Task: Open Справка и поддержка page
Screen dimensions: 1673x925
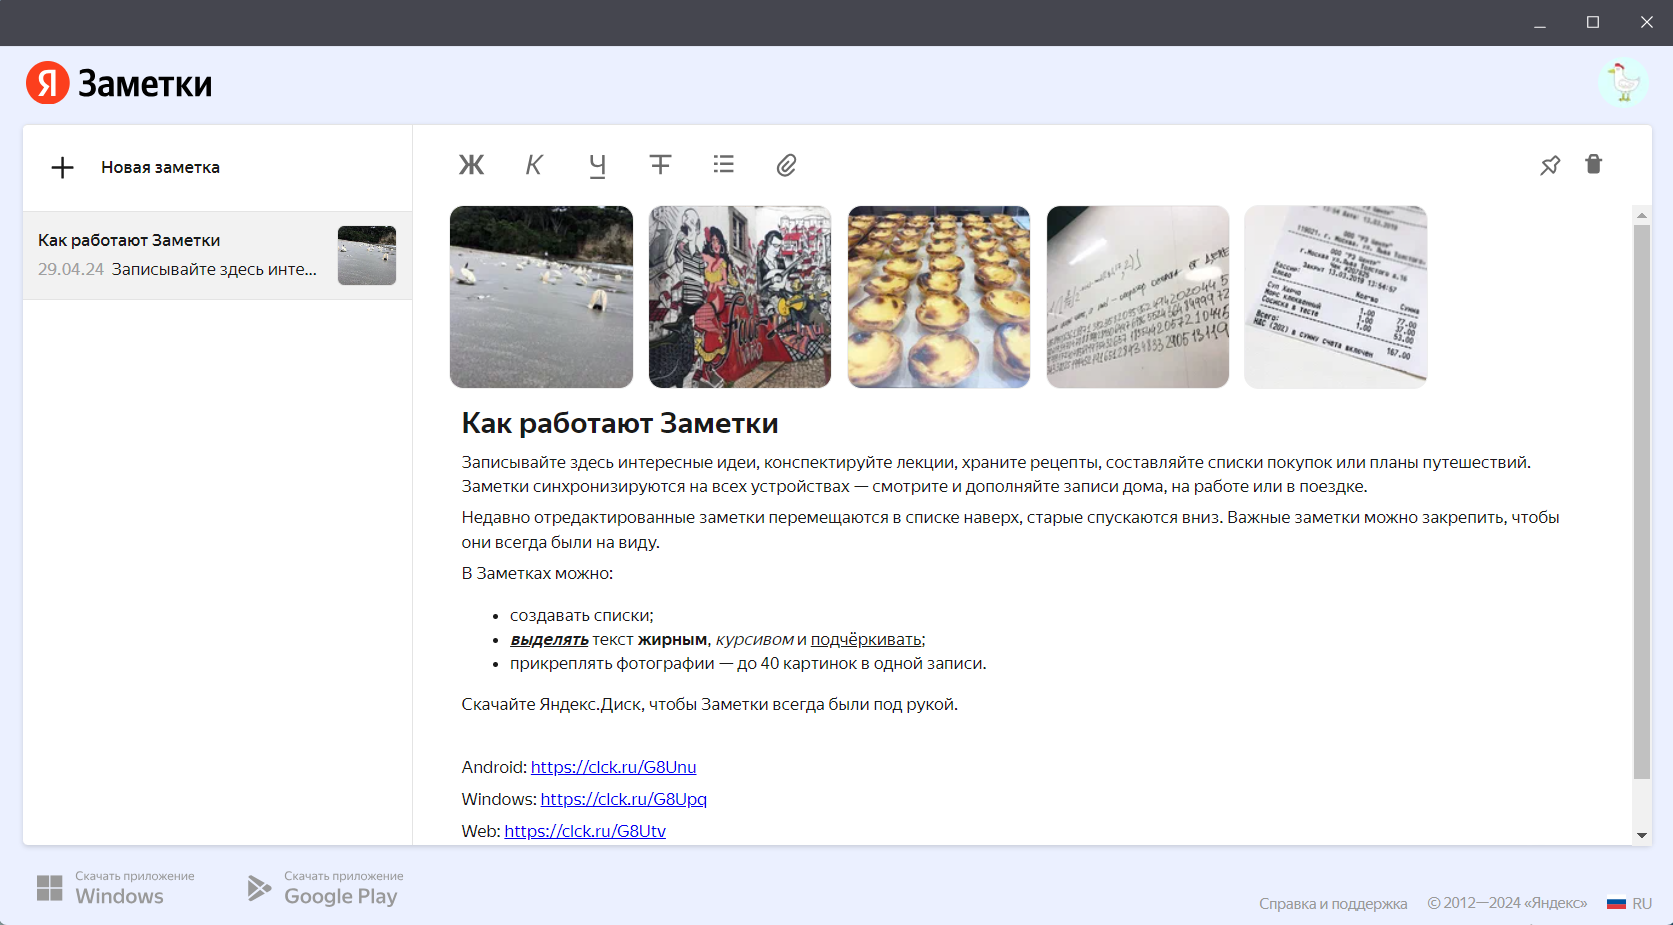Action: click(1332, 903)
